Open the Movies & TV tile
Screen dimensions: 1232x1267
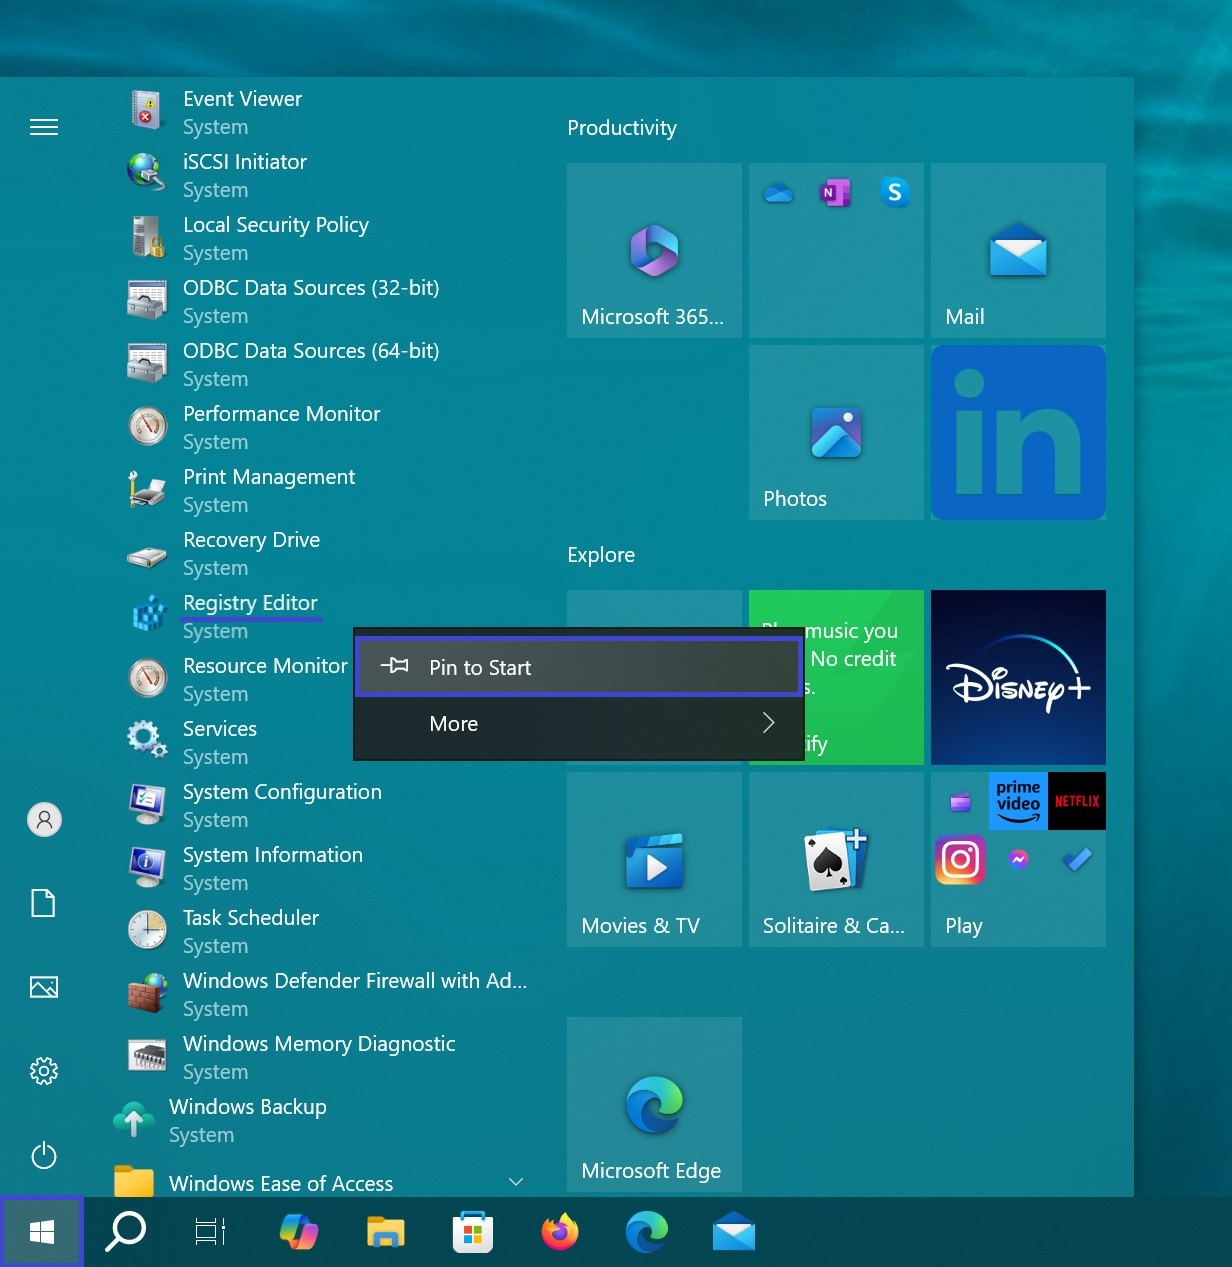coord(654,859)
